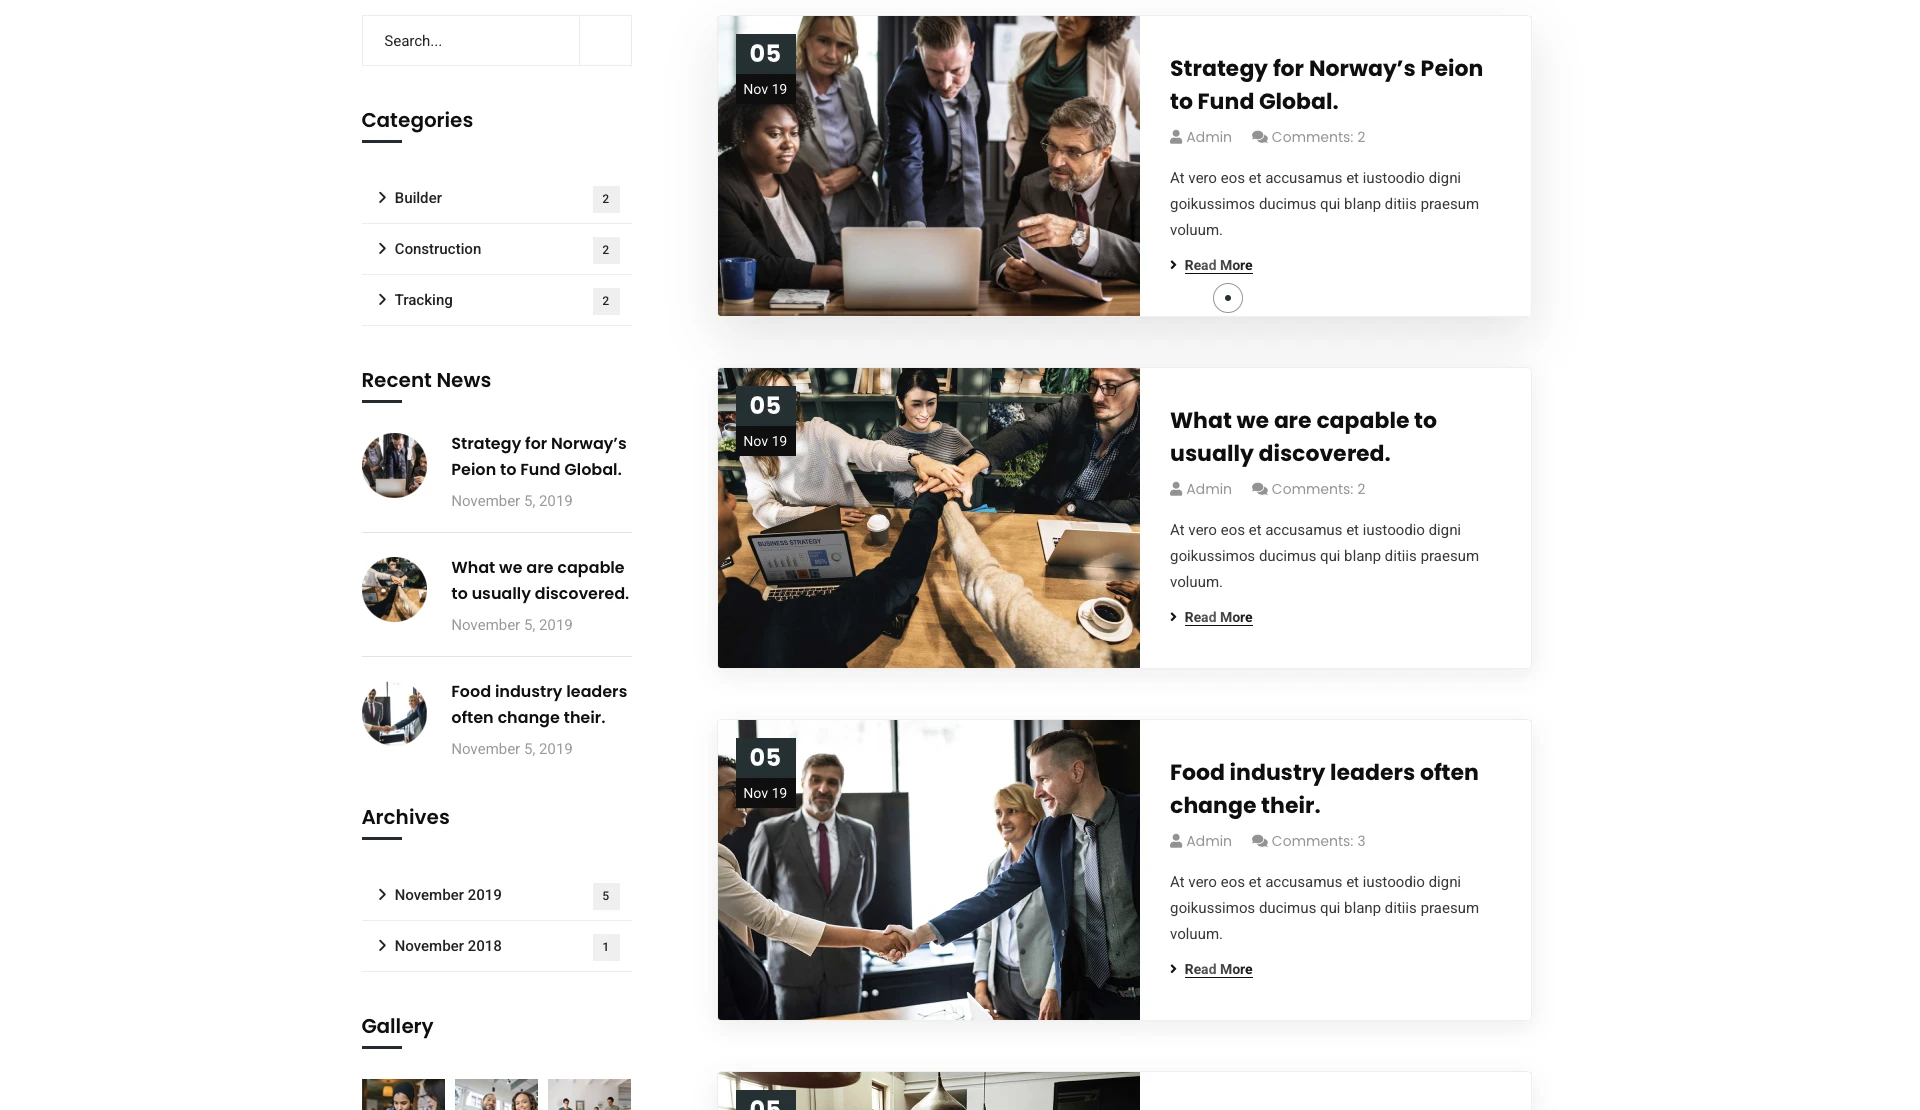The height and width of the screenshot is (1110, 1920).
Task: Open November 2018 archive
Action: click(x=447, y=946)
